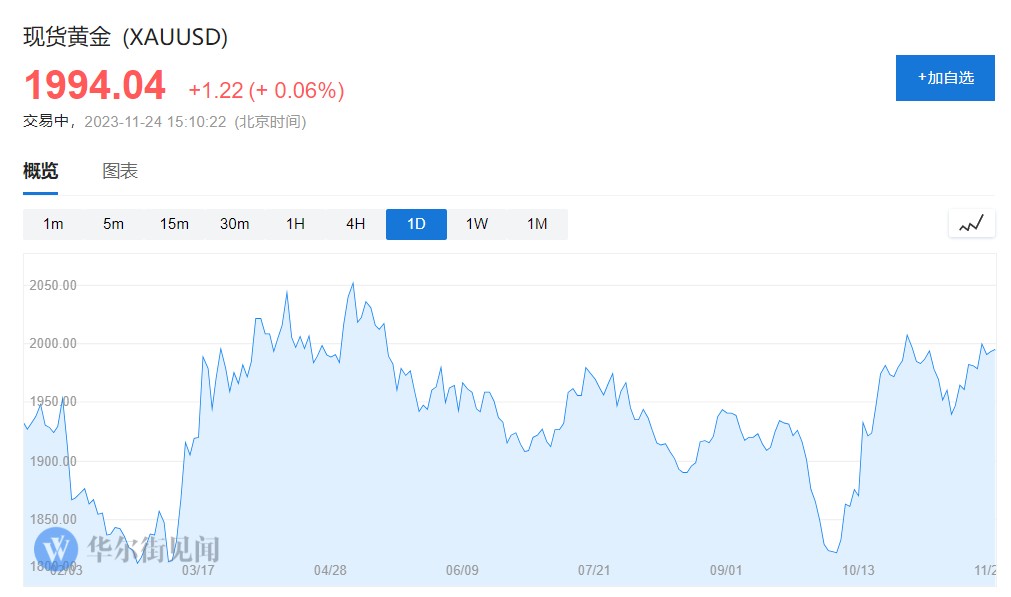Set chart period to 4H
This screenshot has height=597, width=1011.
point(355,224)
